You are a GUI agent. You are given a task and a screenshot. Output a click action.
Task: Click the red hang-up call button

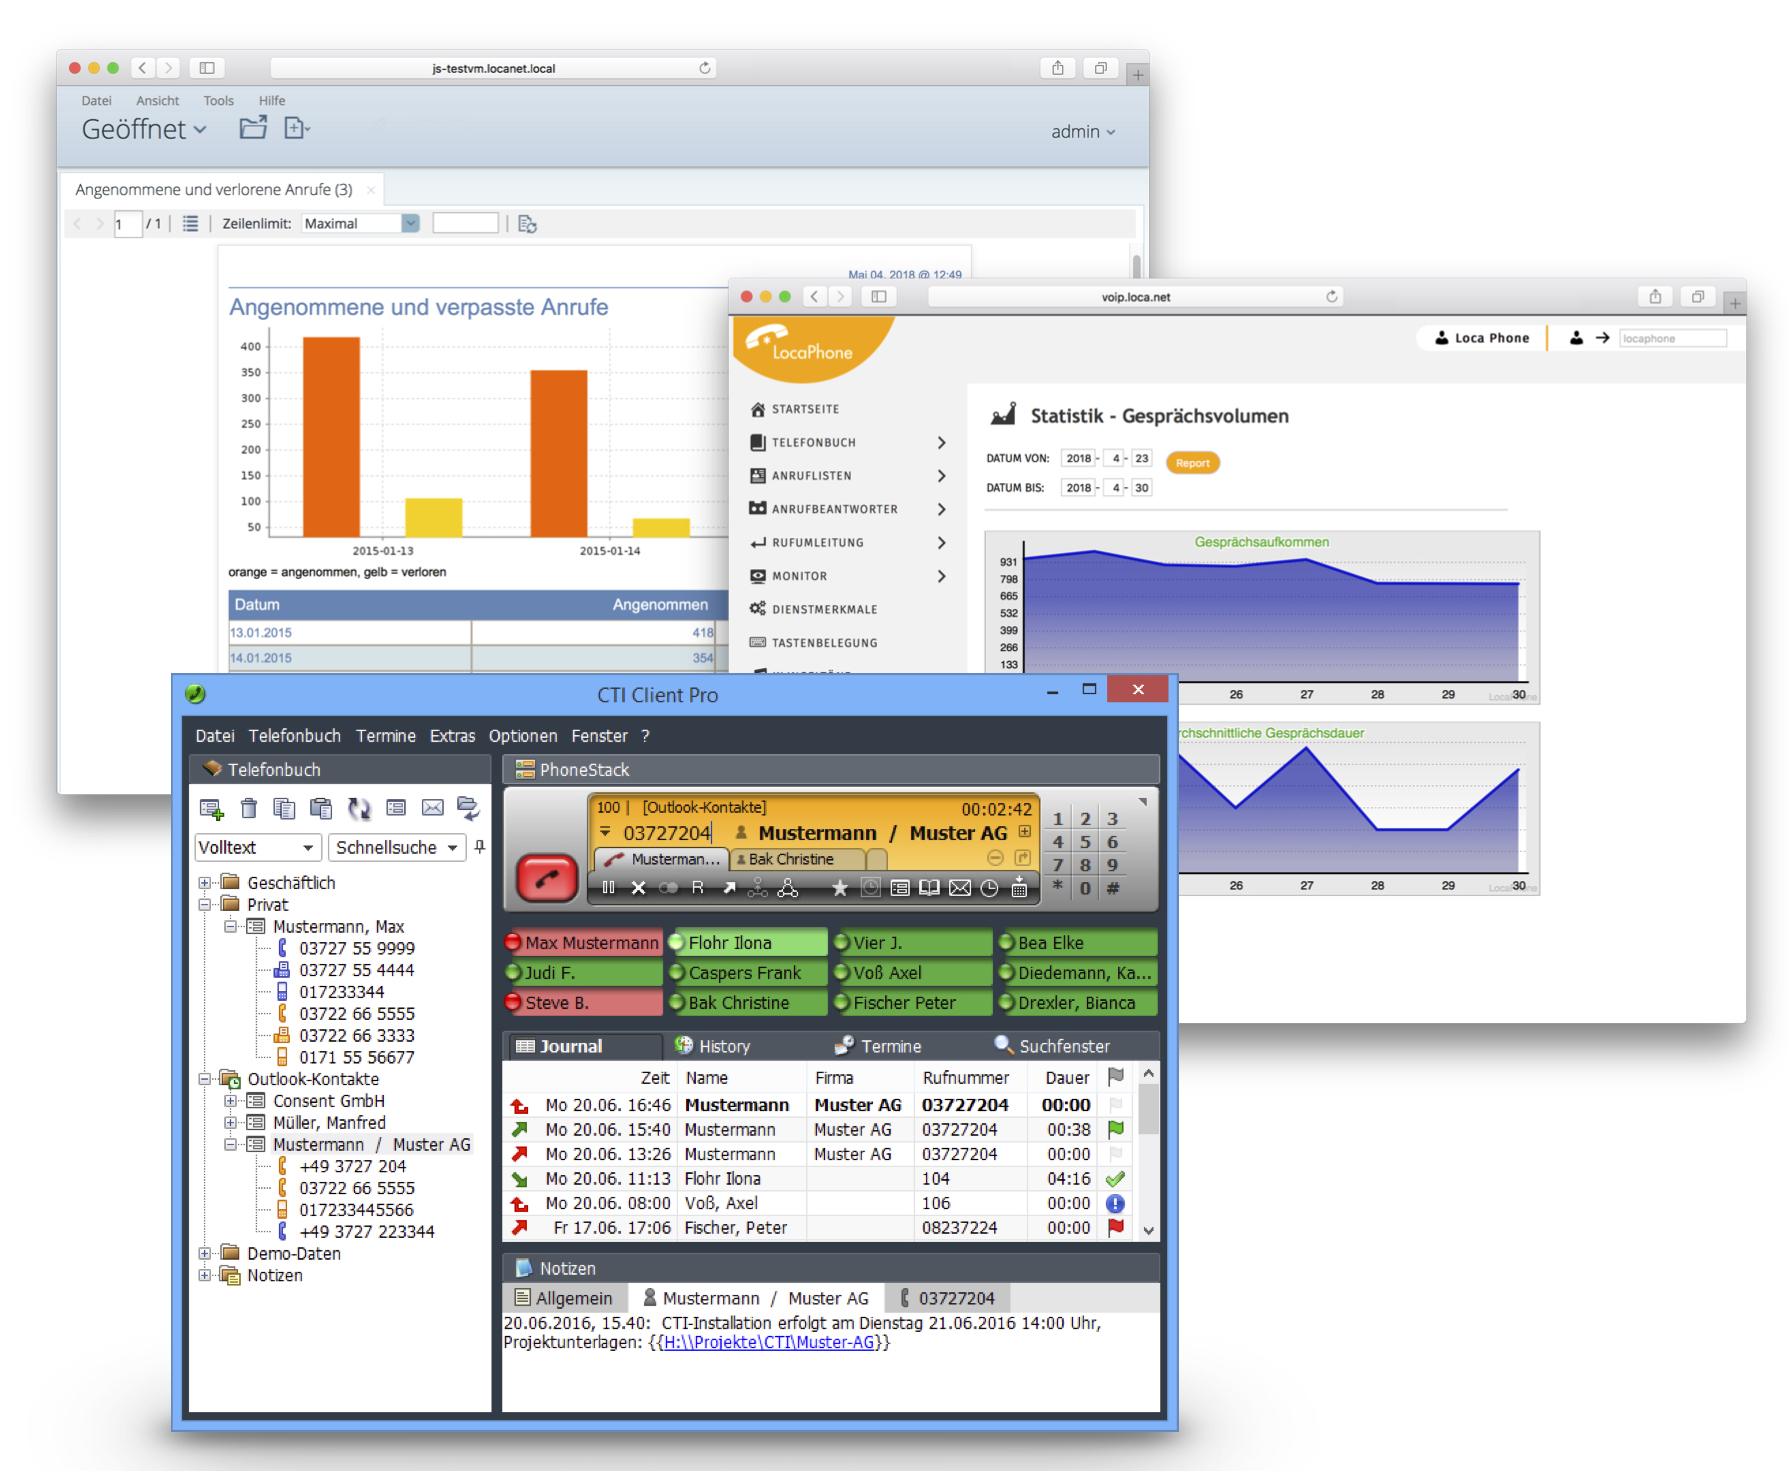(x=546, y=878)
